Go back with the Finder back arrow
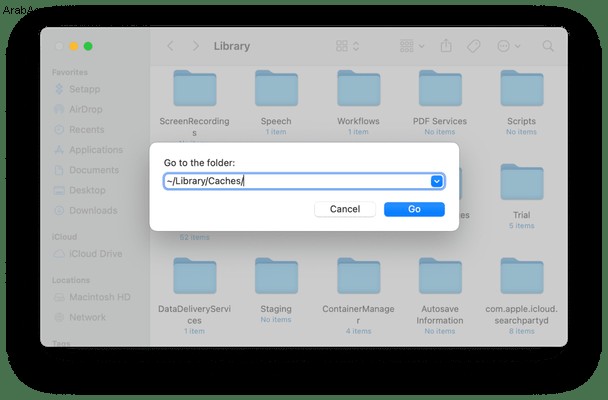The image size is (608, 400). click(170, 46)
